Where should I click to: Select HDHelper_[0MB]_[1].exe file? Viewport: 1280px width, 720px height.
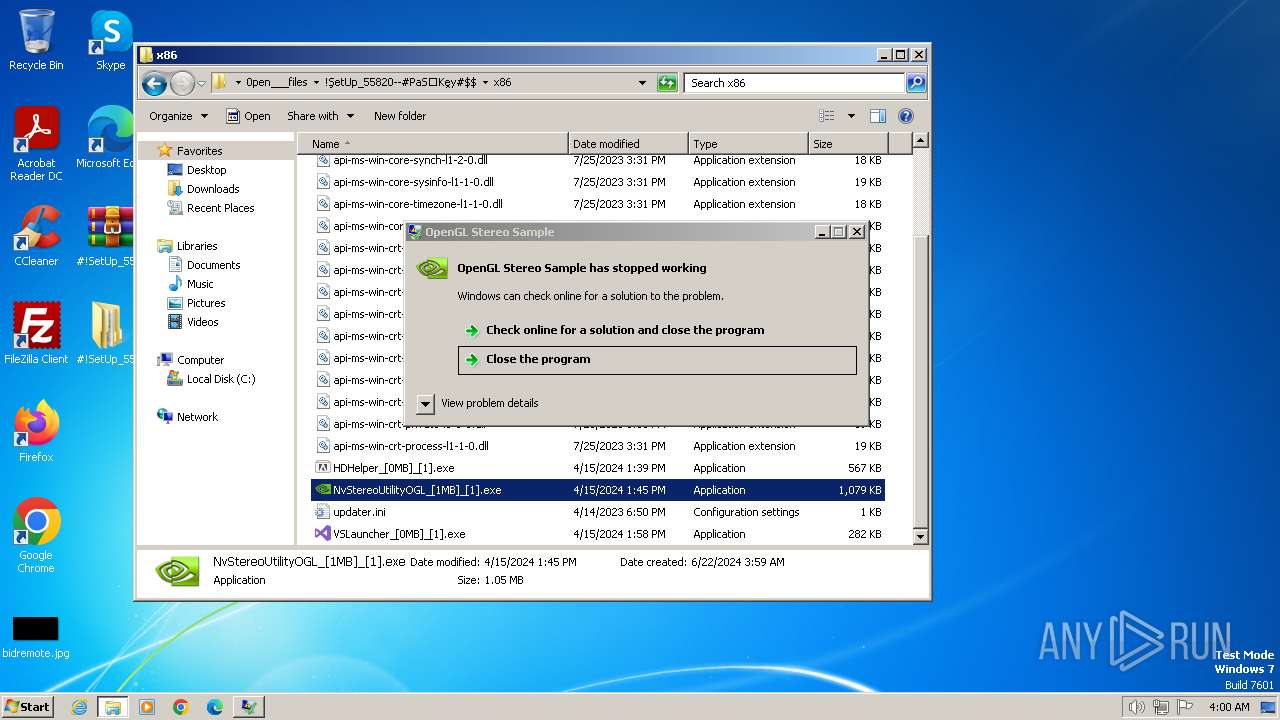598,468
